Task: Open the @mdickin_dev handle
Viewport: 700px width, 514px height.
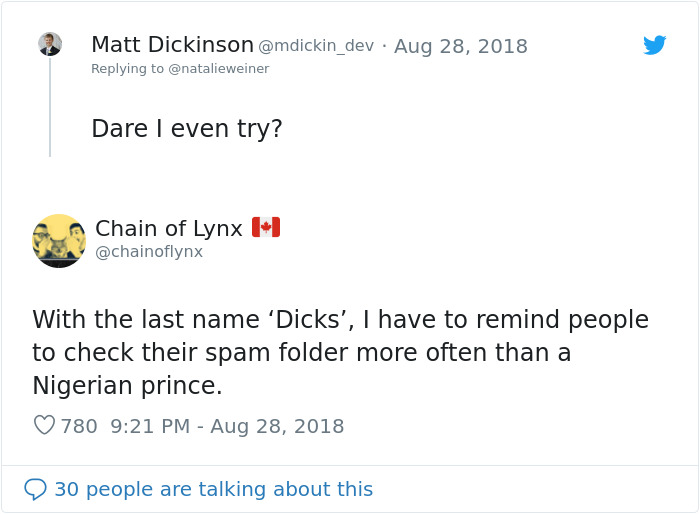Action: [x=316, y=46]
